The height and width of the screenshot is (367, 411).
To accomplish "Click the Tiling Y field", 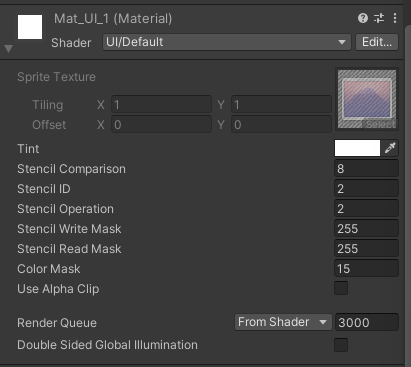I will tap(281, 105).
